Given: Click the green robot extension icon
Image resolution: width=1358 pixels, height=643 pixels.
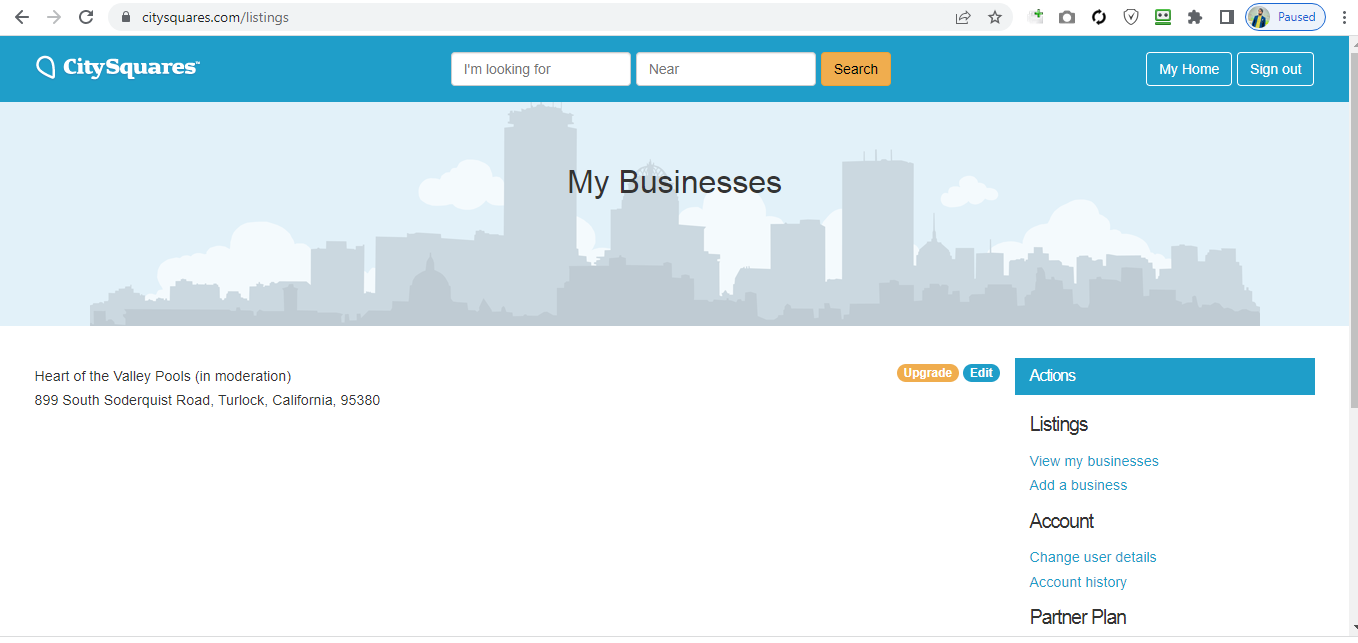Looking at the screenshot, I should coord(1163,17).
